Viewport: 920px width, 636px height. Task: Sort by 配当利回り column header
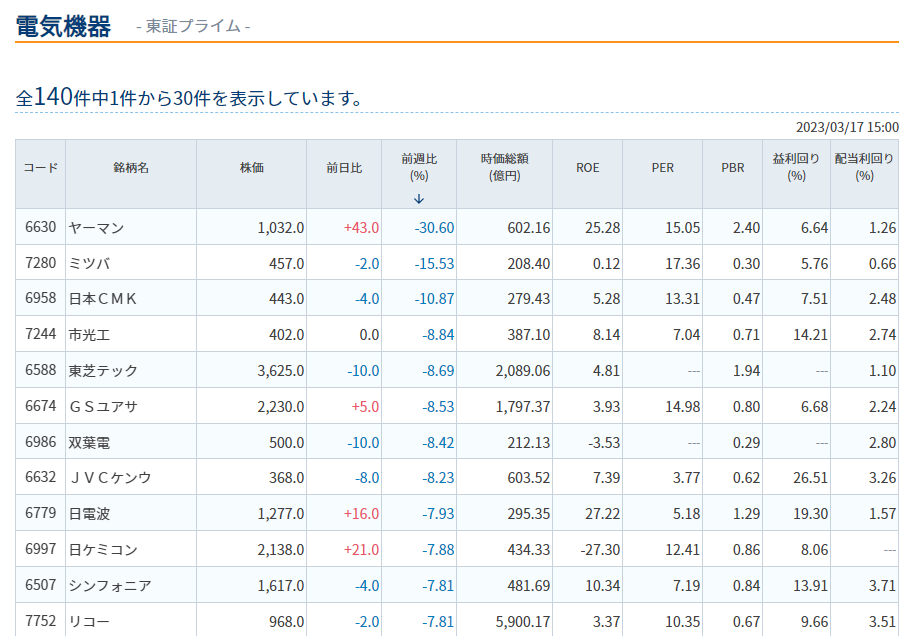pos(864,167)
